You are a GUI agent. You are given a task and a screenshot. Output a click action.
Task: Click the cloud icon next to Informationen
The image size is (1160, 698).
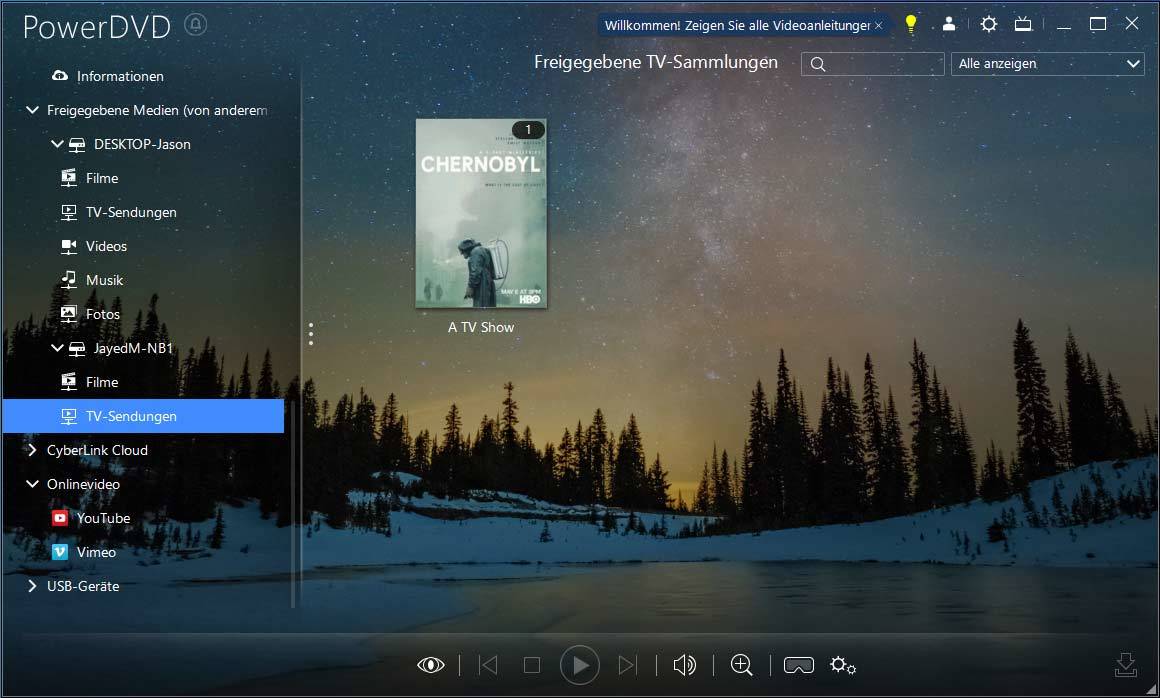click(x=60, y=75)
